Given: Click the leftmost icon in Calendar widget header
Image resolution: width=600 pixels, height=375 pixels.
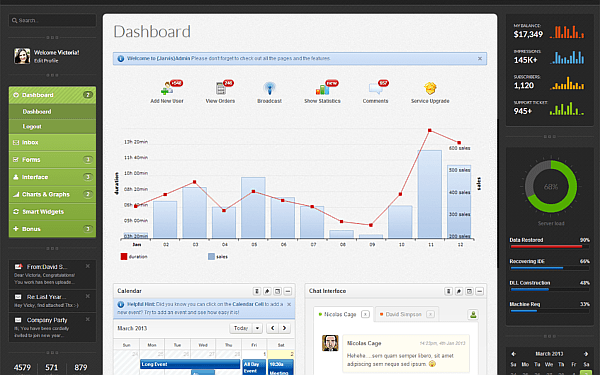Looking at the screenshot, I should [257, 291].
